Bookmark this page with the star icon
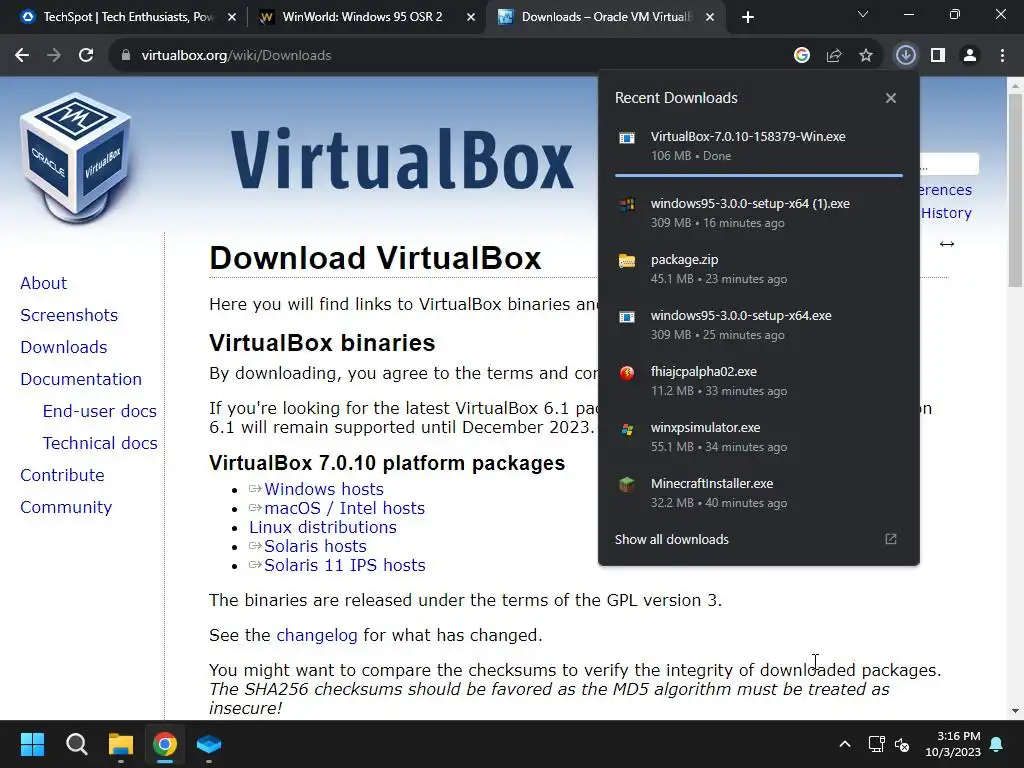 coord(866,56)
